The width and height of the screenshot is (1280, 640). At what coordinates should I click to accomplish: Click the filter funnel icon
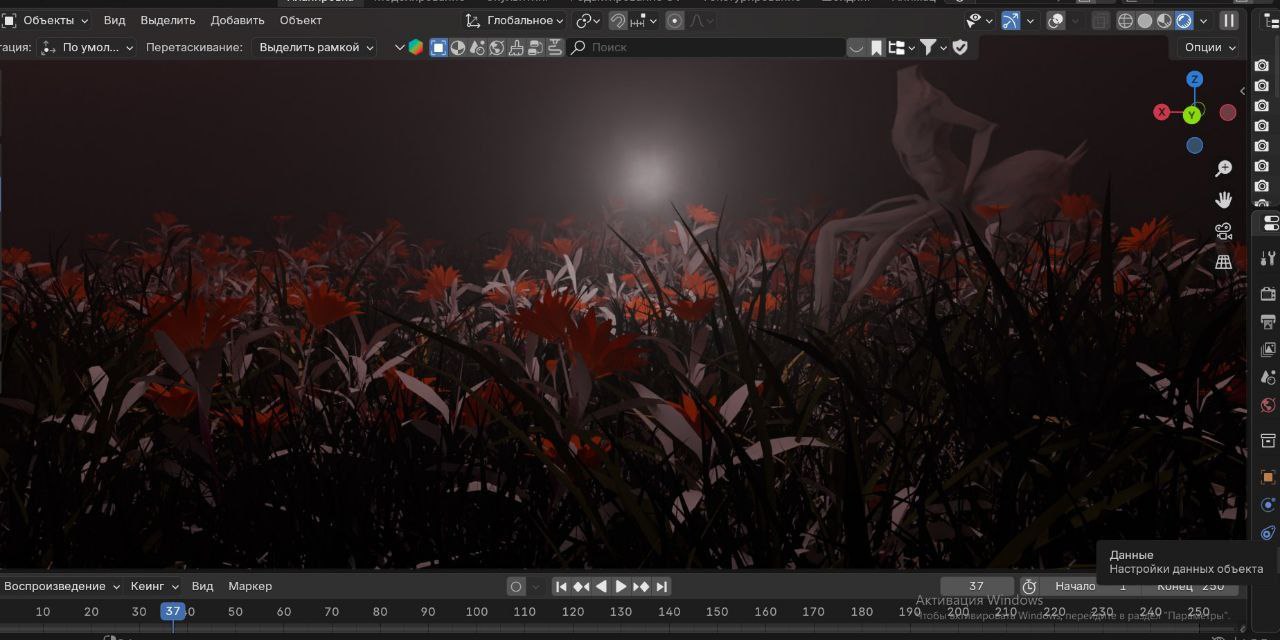tap(928, 47)
